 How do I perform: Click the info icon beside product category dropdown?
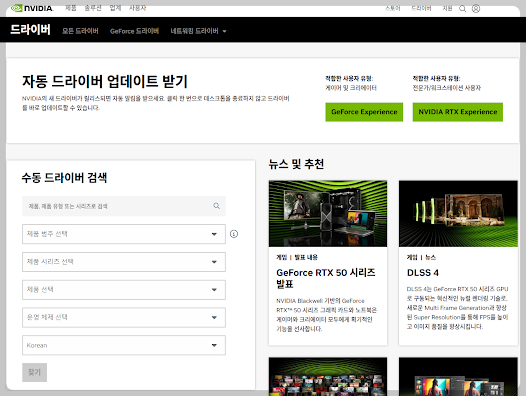[x=234, y=234]
